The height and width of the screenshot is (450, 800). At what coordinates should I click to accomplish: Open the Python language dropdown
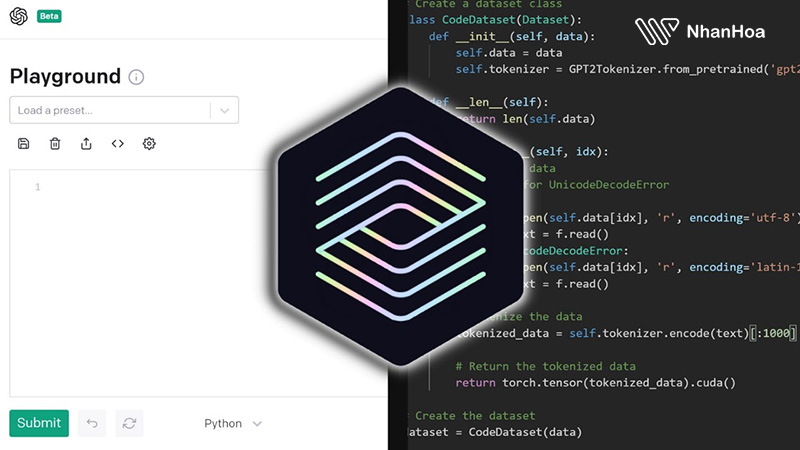click(x=233, y=423)
